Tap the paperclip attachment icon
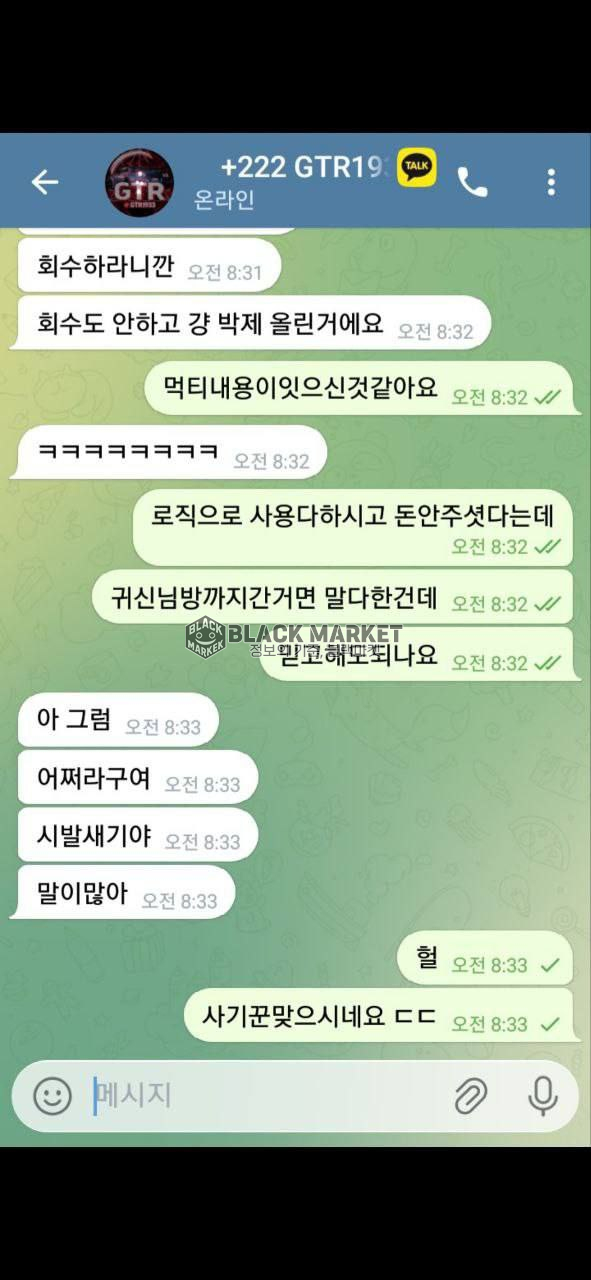591x1280 pixels. point(470,1097)
